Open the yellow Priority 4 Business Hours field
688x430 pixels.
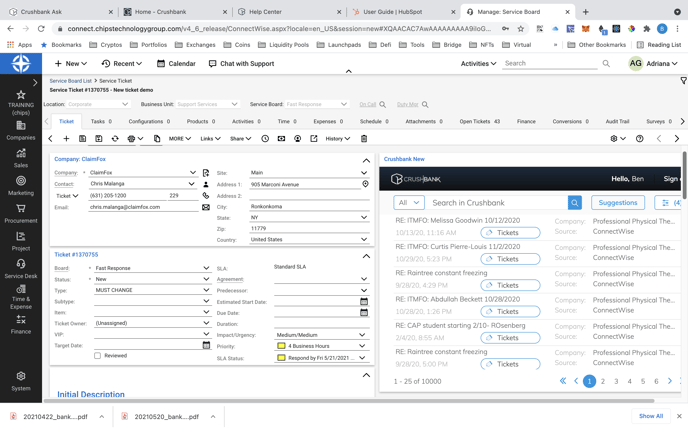click(321, 346)
